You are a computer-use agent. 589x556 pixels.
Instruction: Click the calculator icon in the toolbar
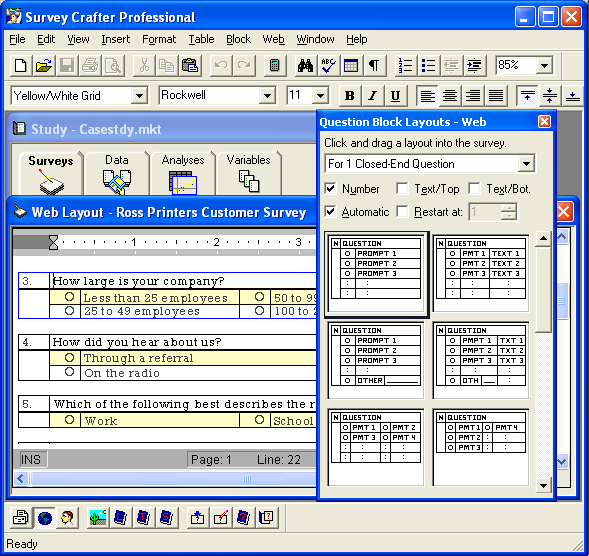pos(275,66)
